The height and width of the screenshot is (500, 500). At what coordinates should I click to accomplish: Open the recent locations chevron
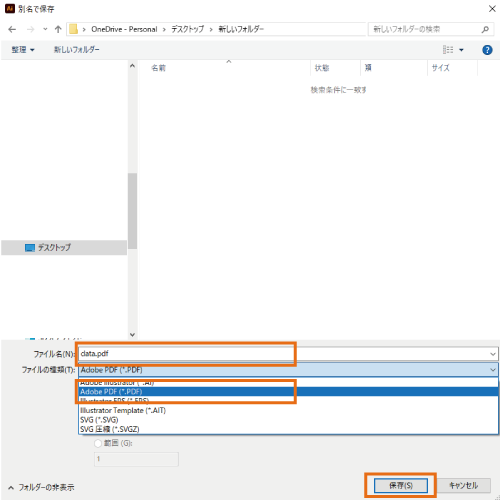click(x=45, y=29)
